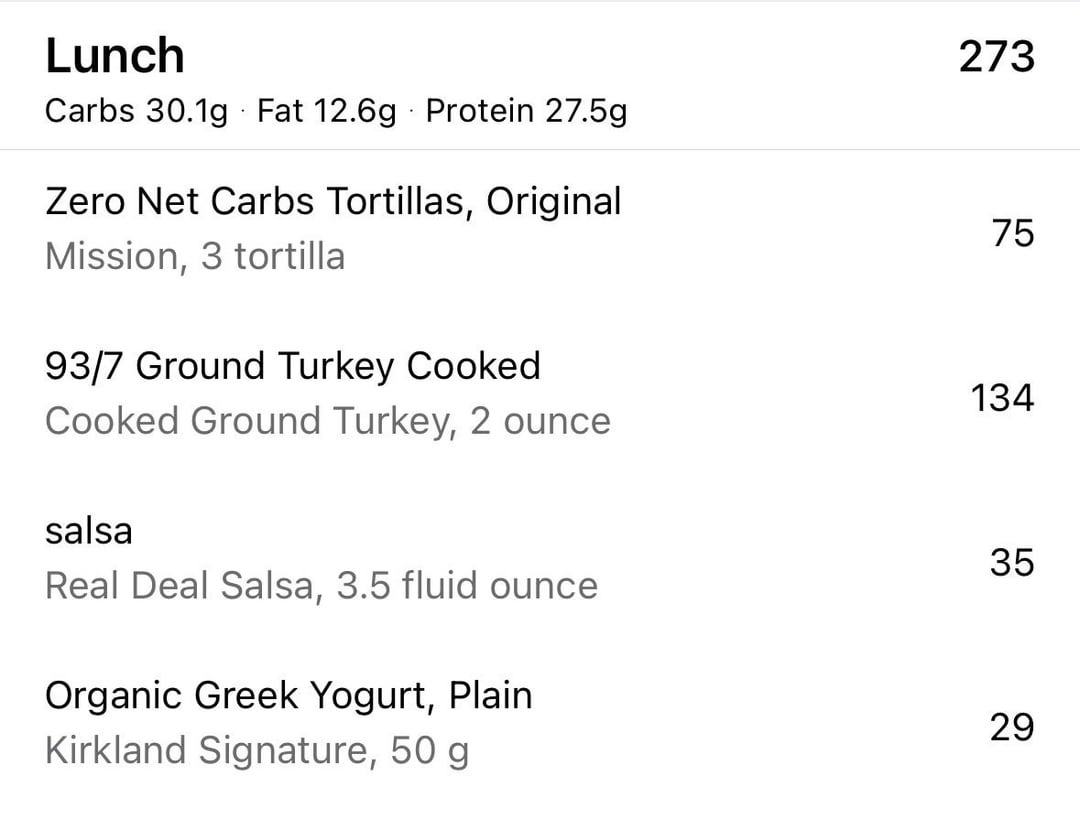Select the Lunch title text
The width and height of the screenshot is (1080, 819).
click(x=115, y=56)
